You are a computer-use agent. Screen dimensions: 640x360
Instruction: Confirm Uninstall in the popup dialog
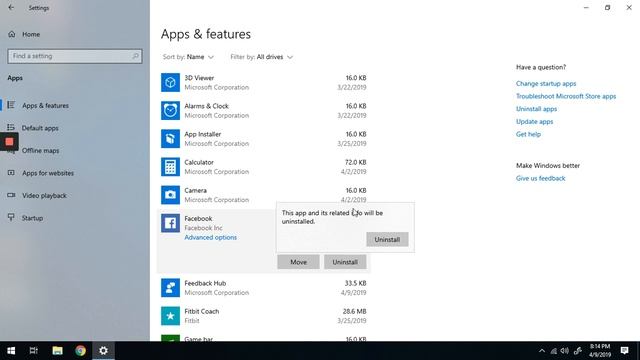point(387,240)
